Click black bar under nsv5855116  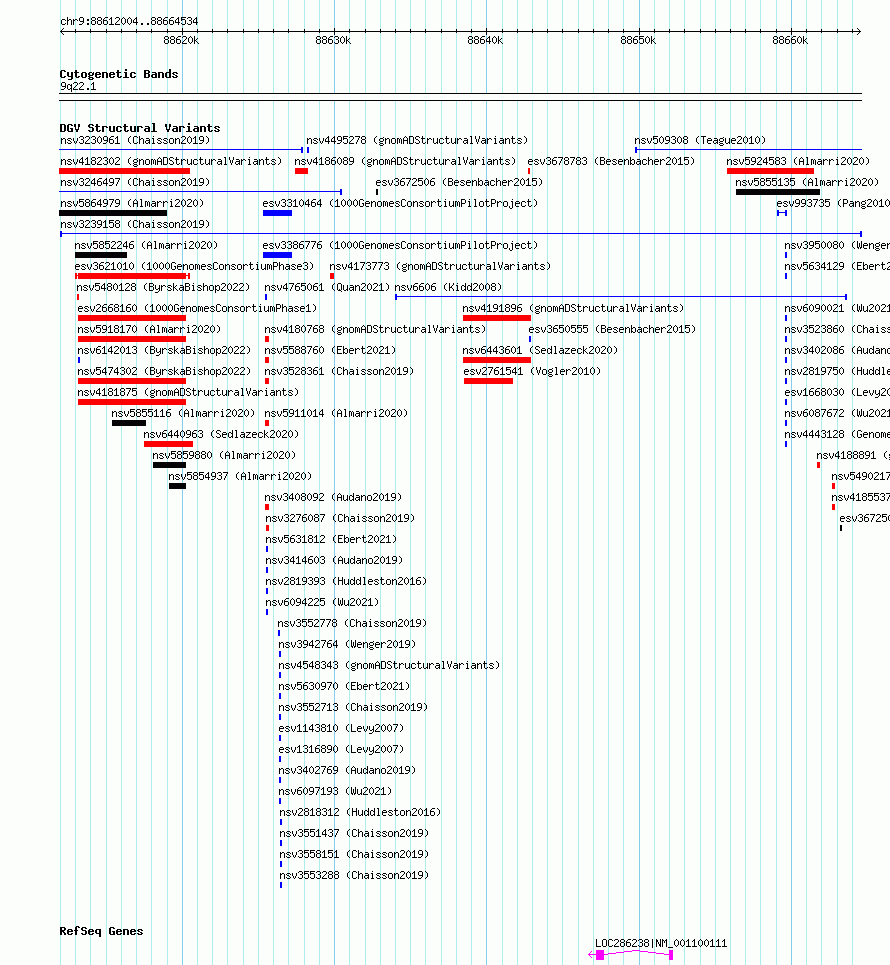129,423
